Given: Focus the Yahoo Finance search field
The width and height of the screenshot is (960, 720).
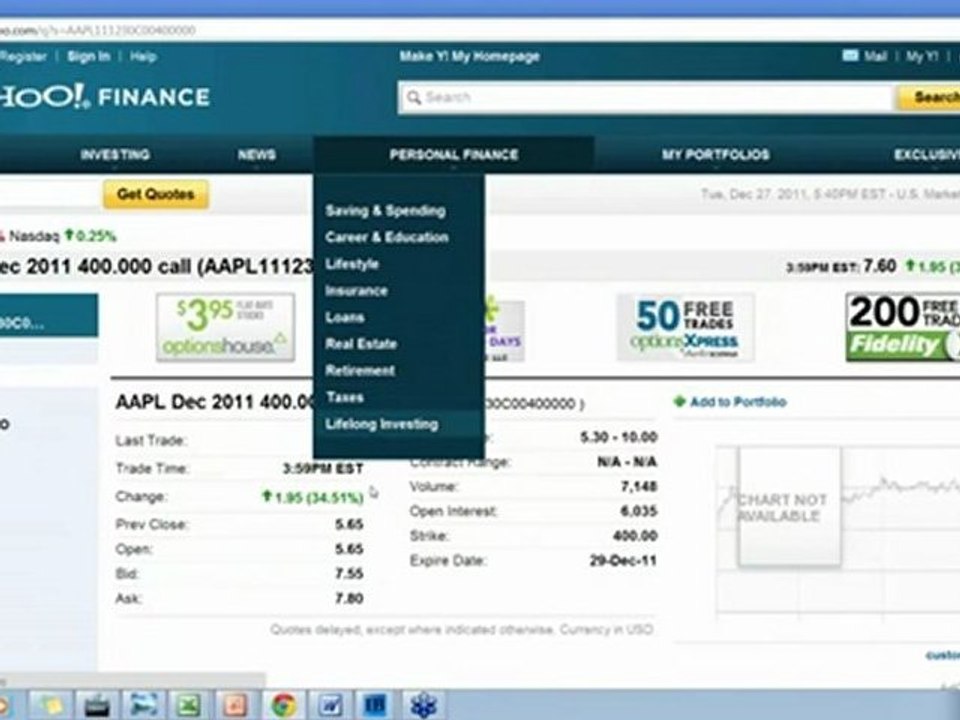Looking at the screenshot, I should (x=647, y=98).
